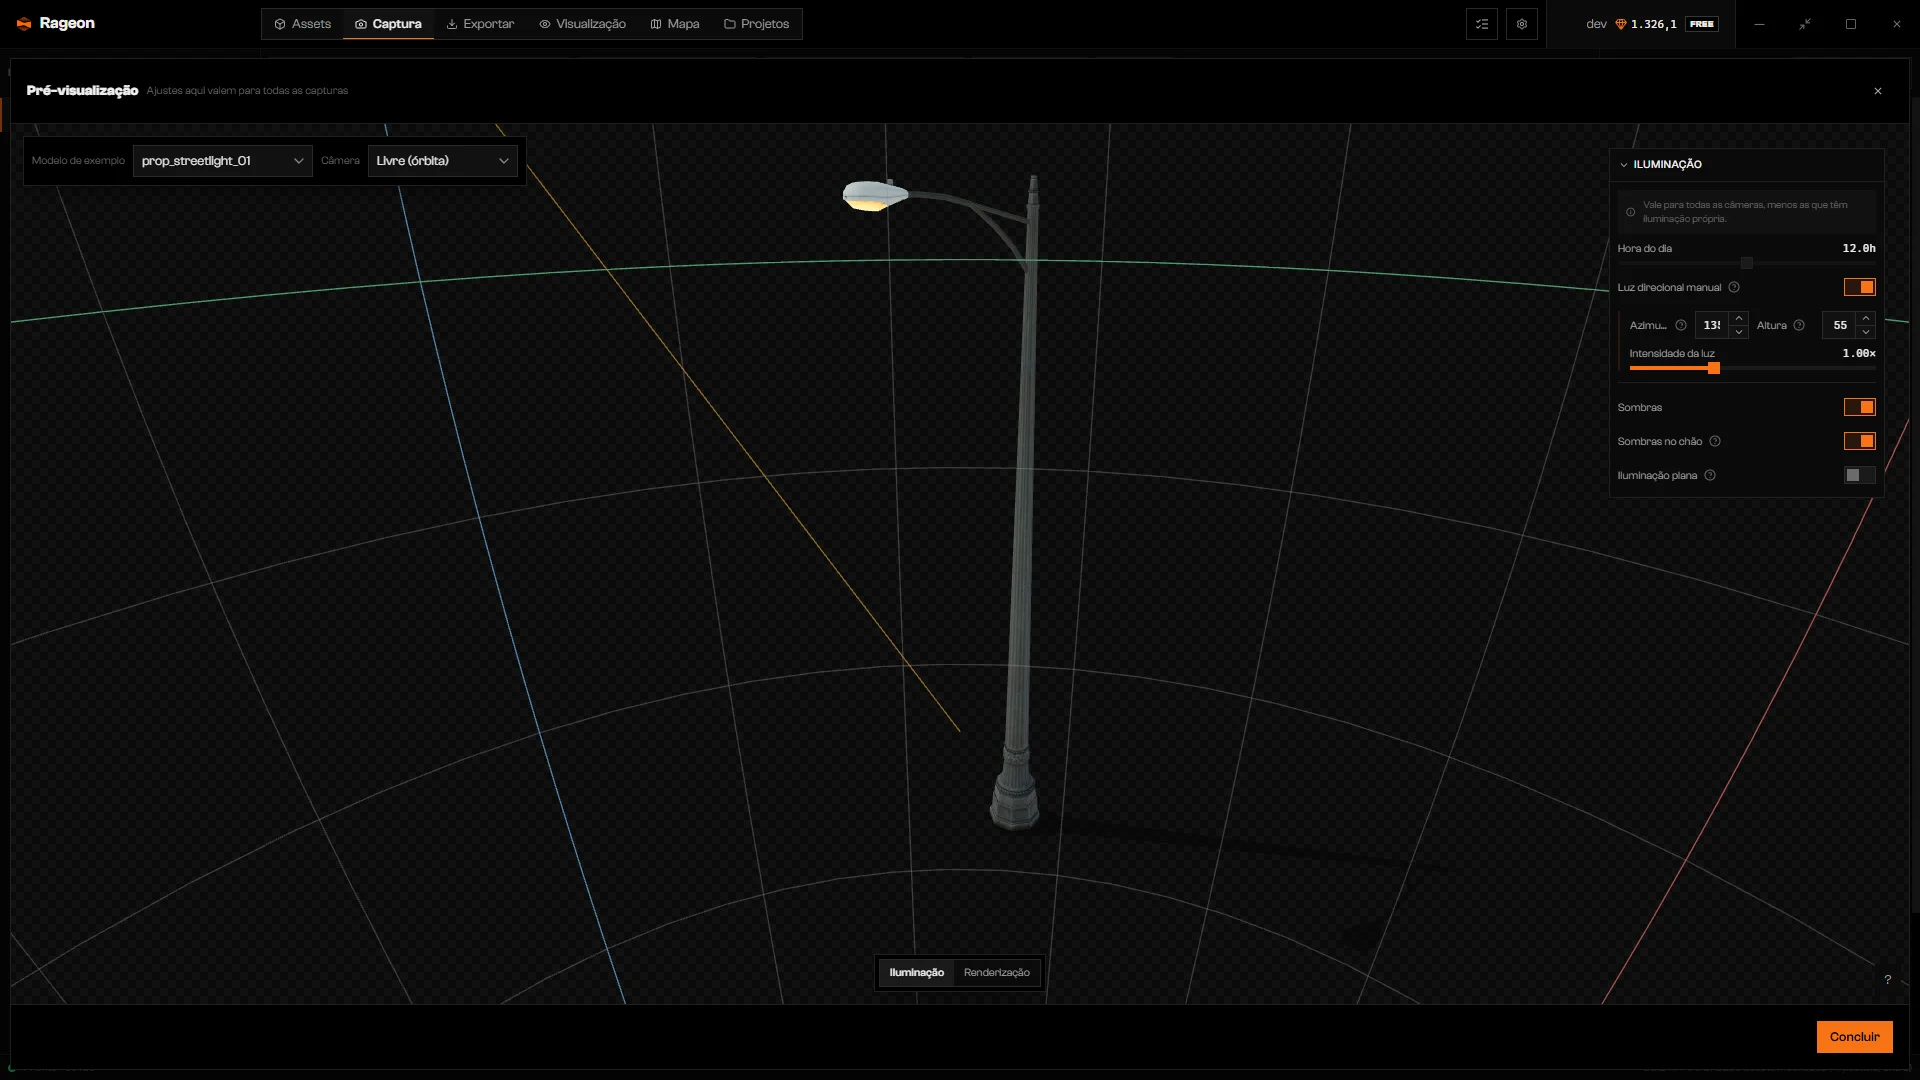Disable the Sombras toggle
This screenshot has width=1920, height=1080.
point(1860,408)
